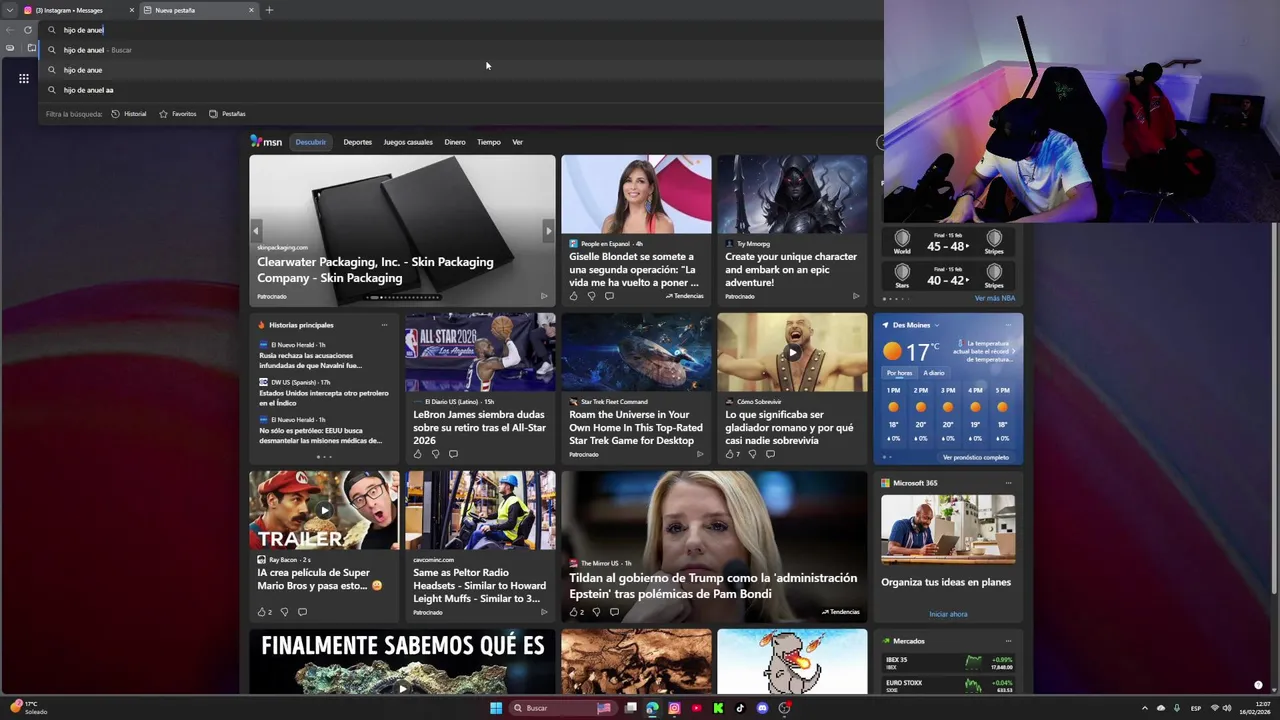Open the Ver section in msn nav
The width and height of the screenshot is (1280, 720).
click(x=517, y=142)
